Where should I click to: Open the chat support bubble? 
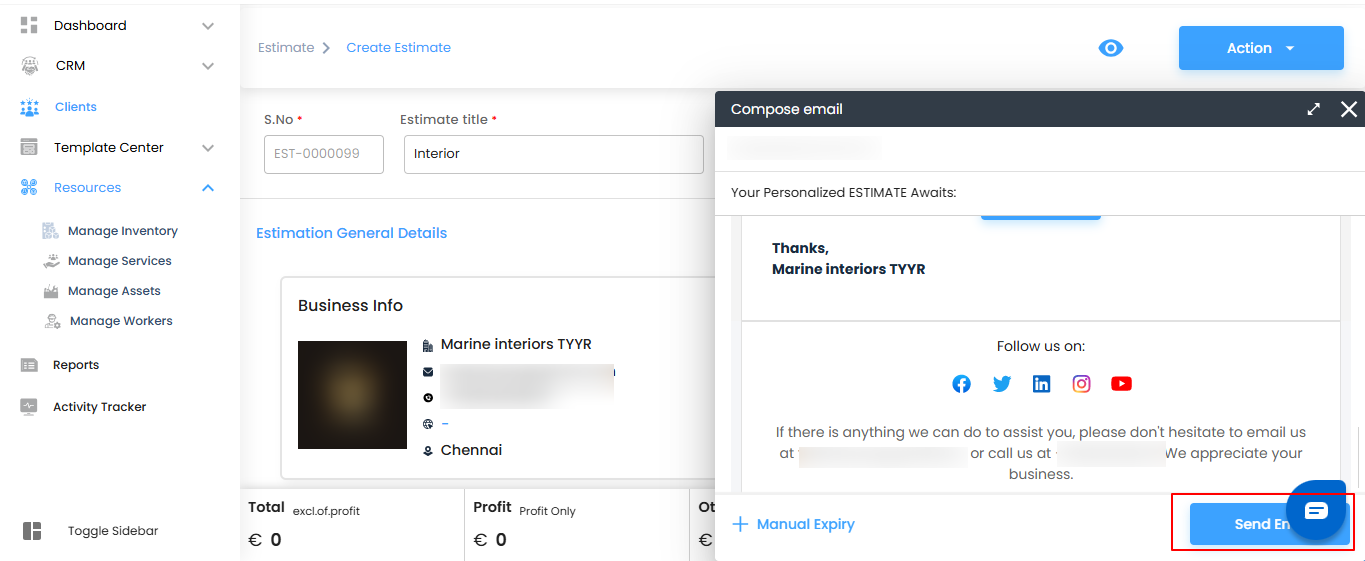point(1316,510)
